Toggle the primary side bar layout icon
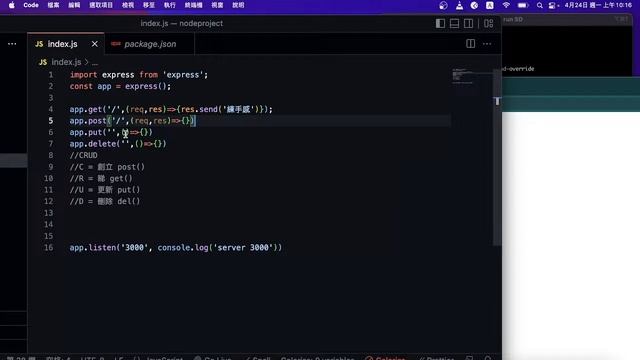This screenshot has height=360, width=640. [x=440, y=24]
